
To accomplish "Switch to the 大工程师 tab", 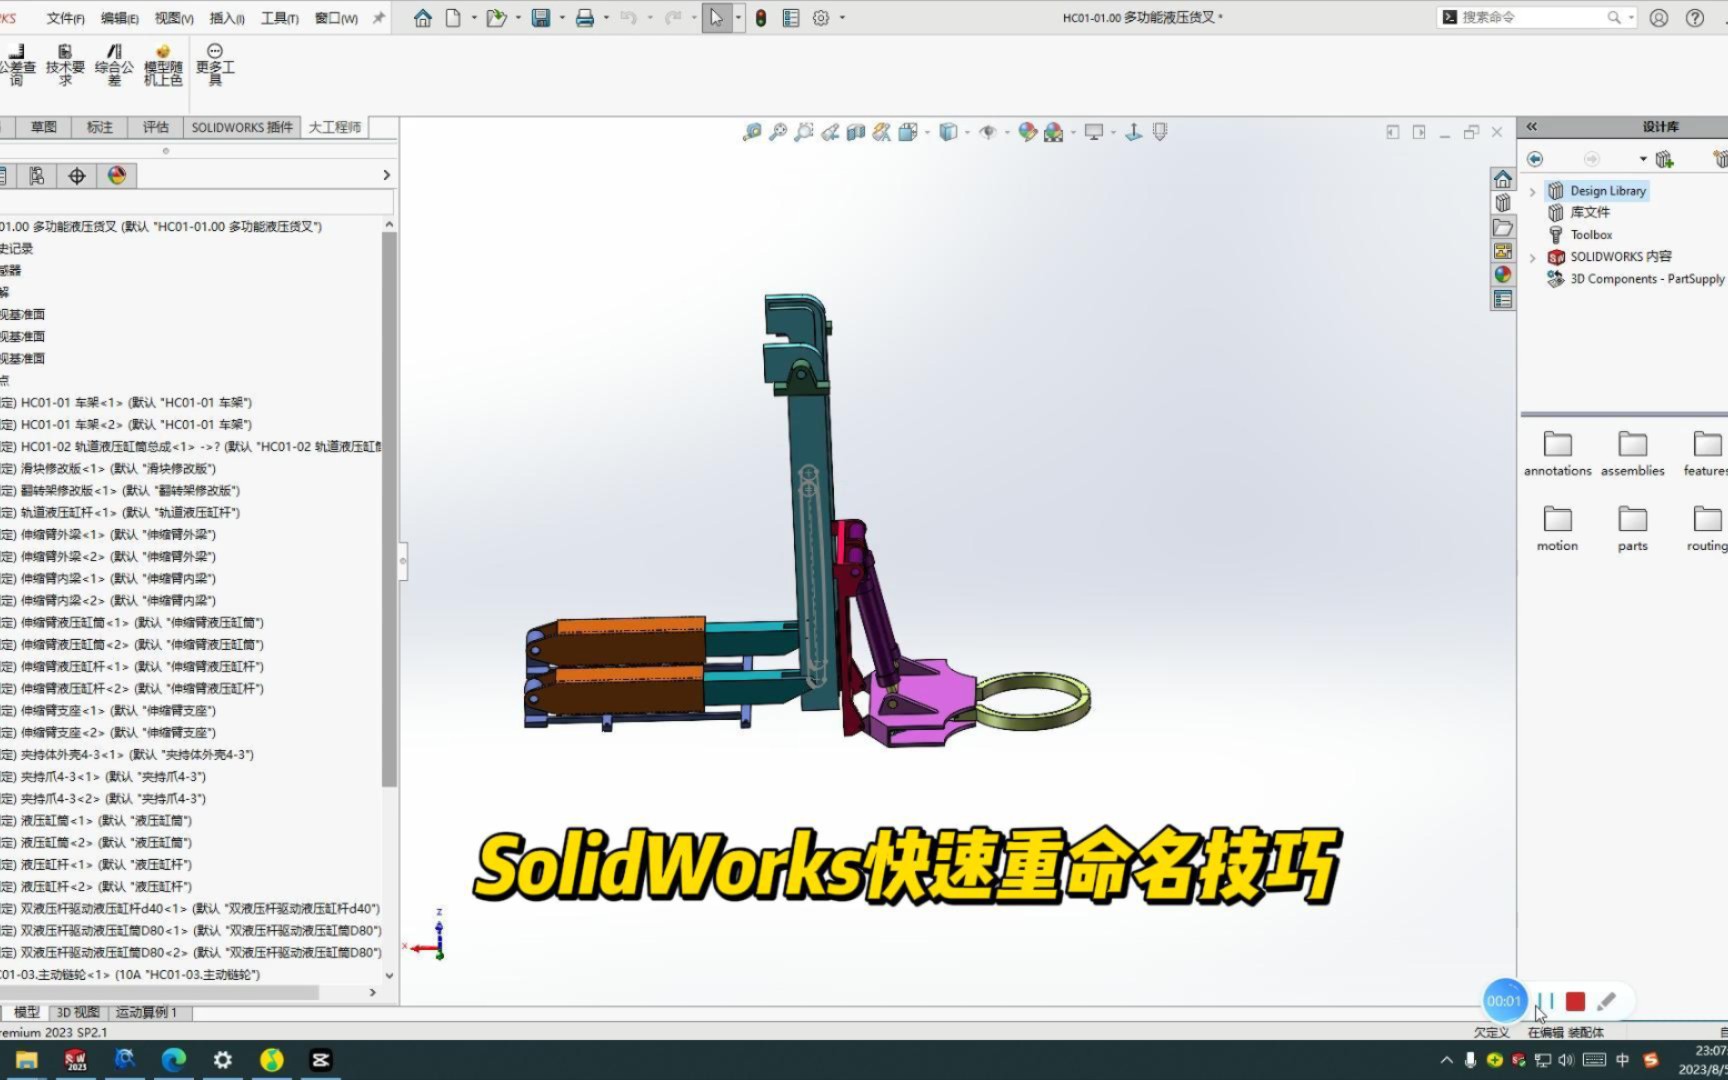I will [x=334, y=127].
